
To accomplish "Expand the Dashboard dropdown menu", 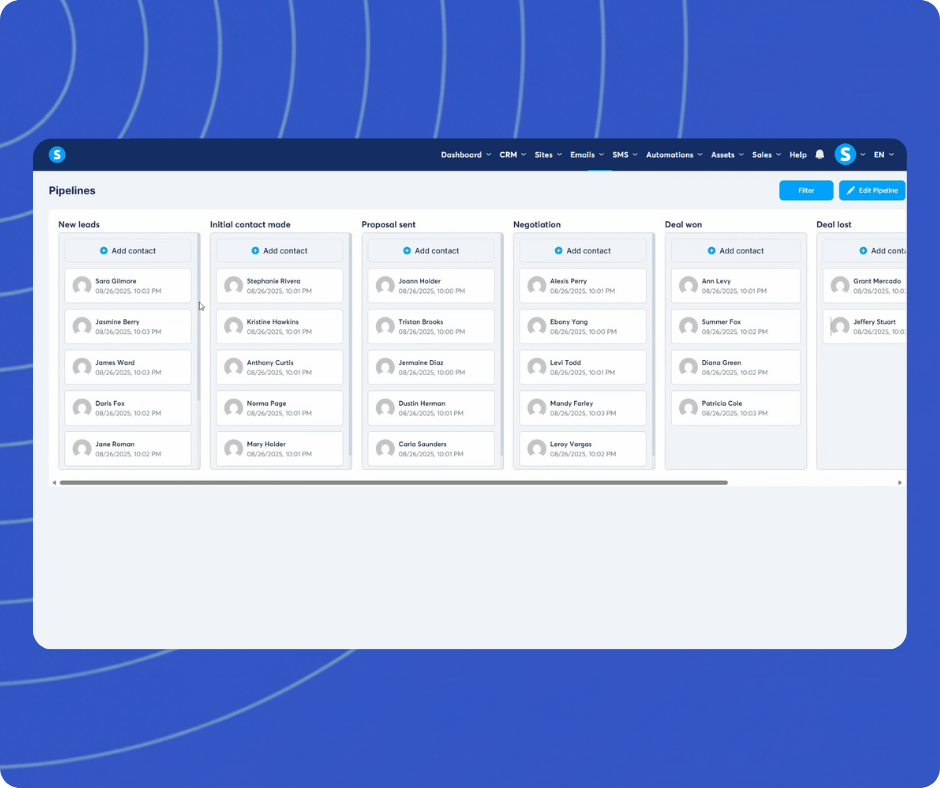I will point(466,155).
